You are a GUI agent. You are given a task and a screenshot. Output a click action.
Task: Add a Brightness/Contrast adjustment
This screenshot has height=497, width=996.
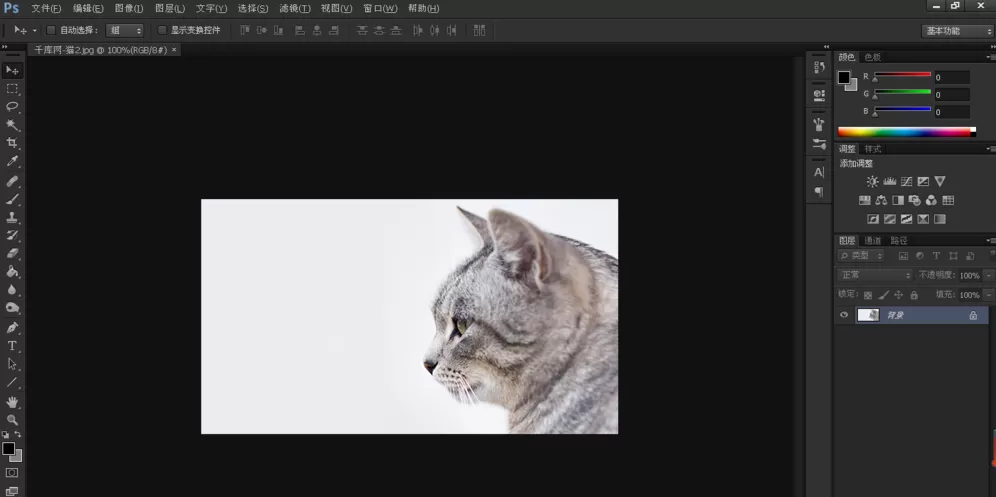pyautogui.click(x=873, y=182)
